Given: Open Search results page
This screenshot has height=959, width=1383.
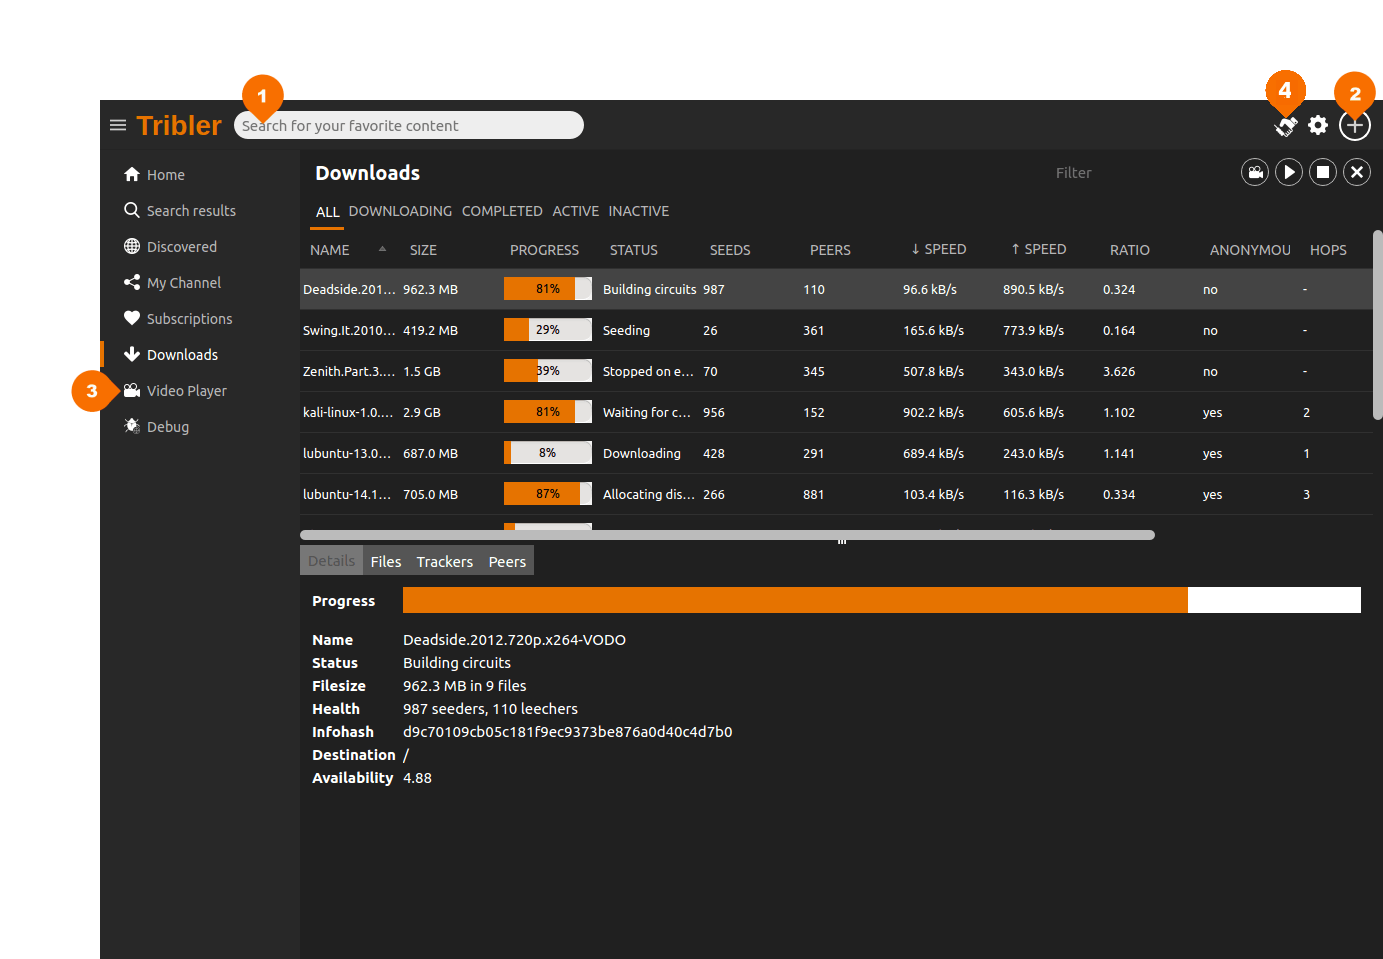Looking at the screenshot, I should (200, 211).
